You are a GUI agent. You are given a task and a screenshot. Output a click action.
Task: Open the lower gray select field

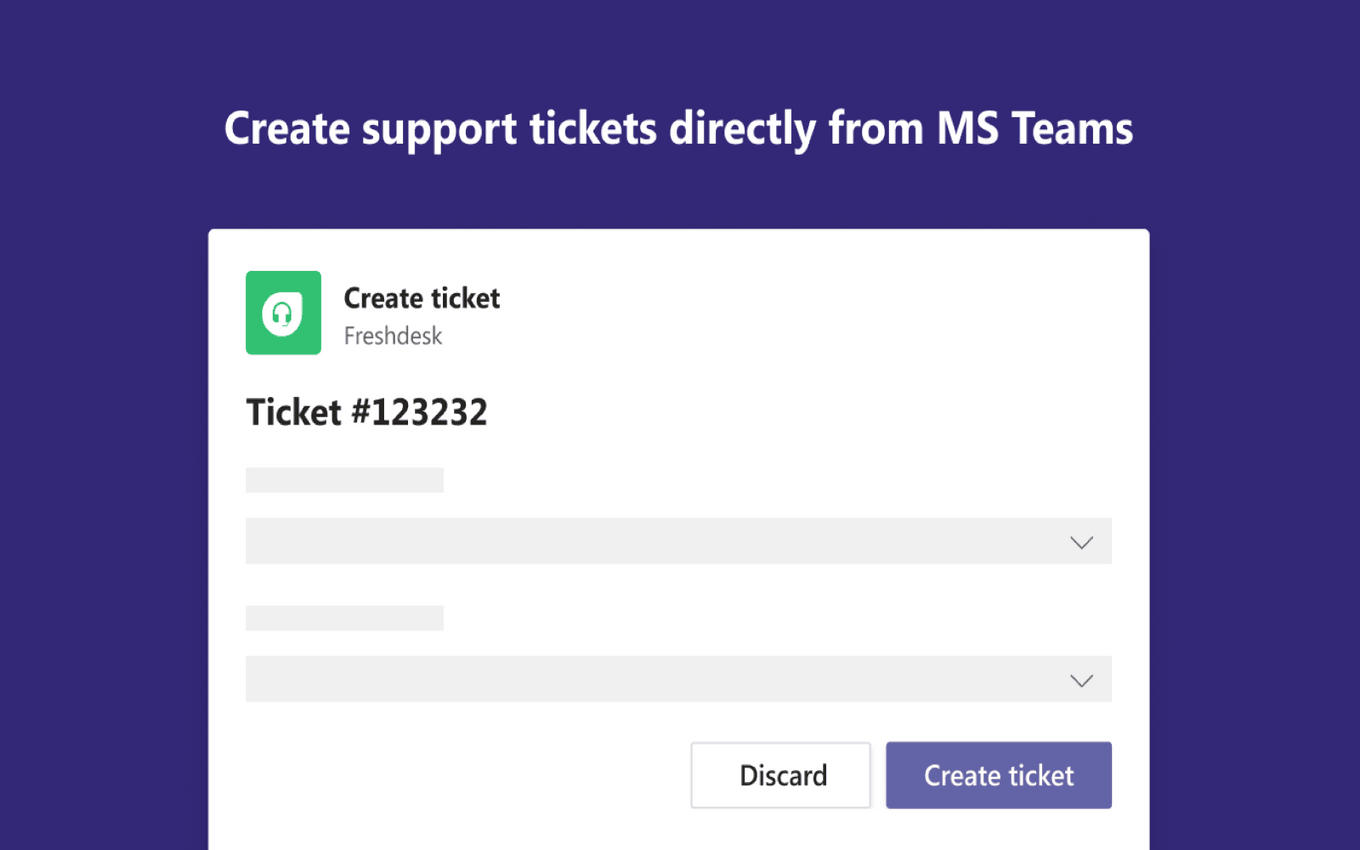click(x=678, y=679)
